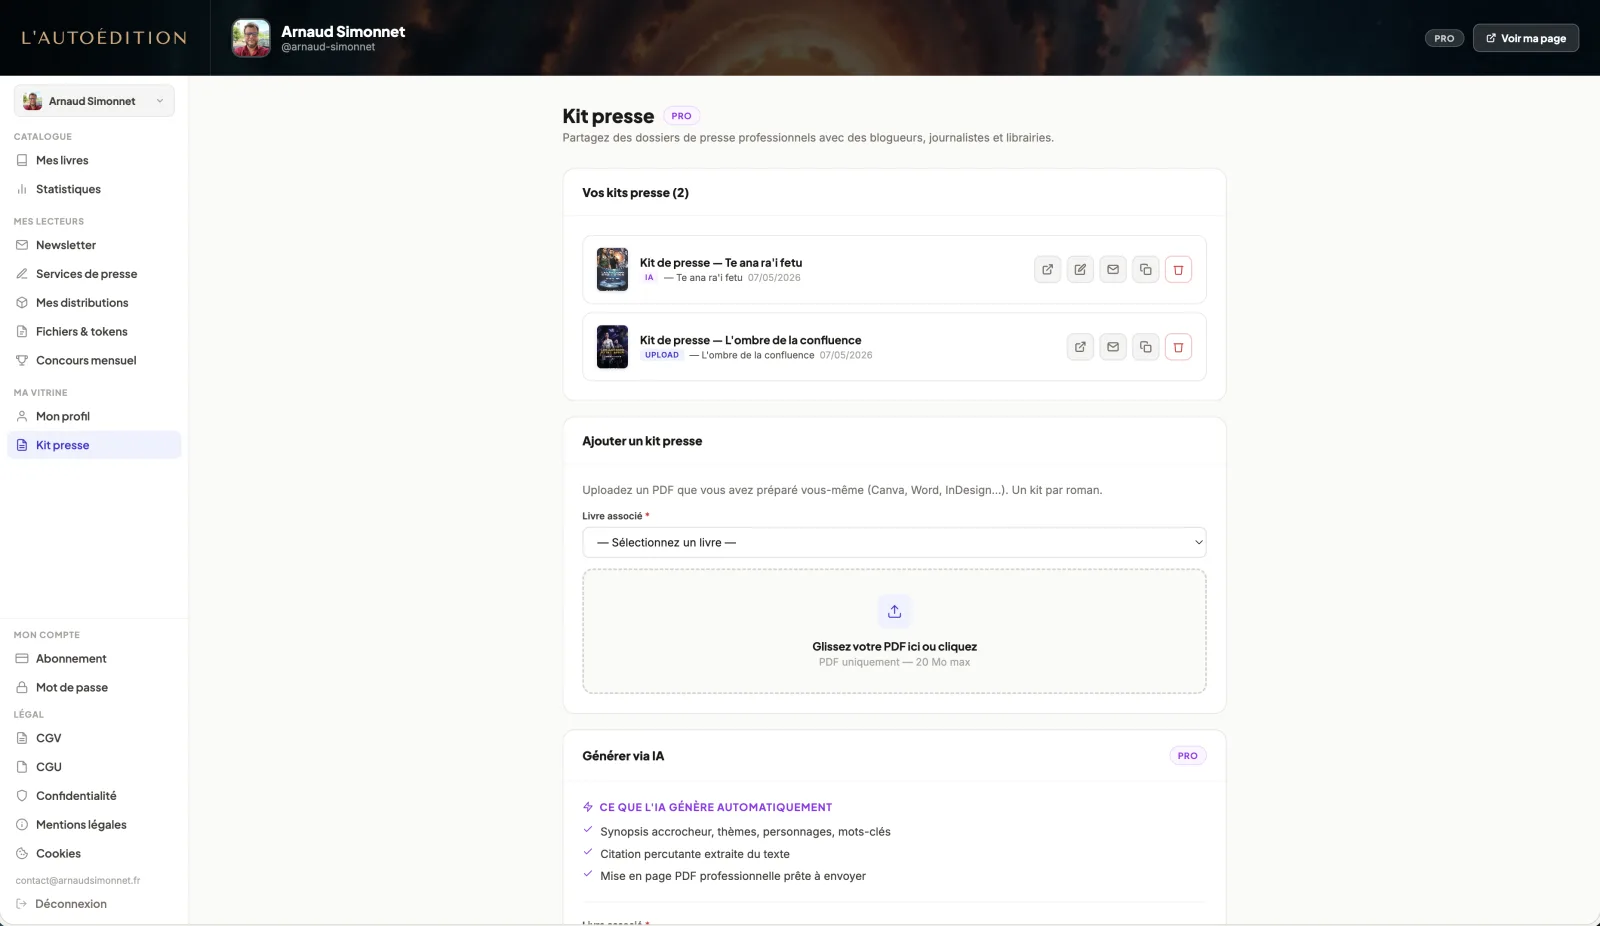Open the Cookies page
Viewport: 1600px width, 926px height.
tap(94, 854)
